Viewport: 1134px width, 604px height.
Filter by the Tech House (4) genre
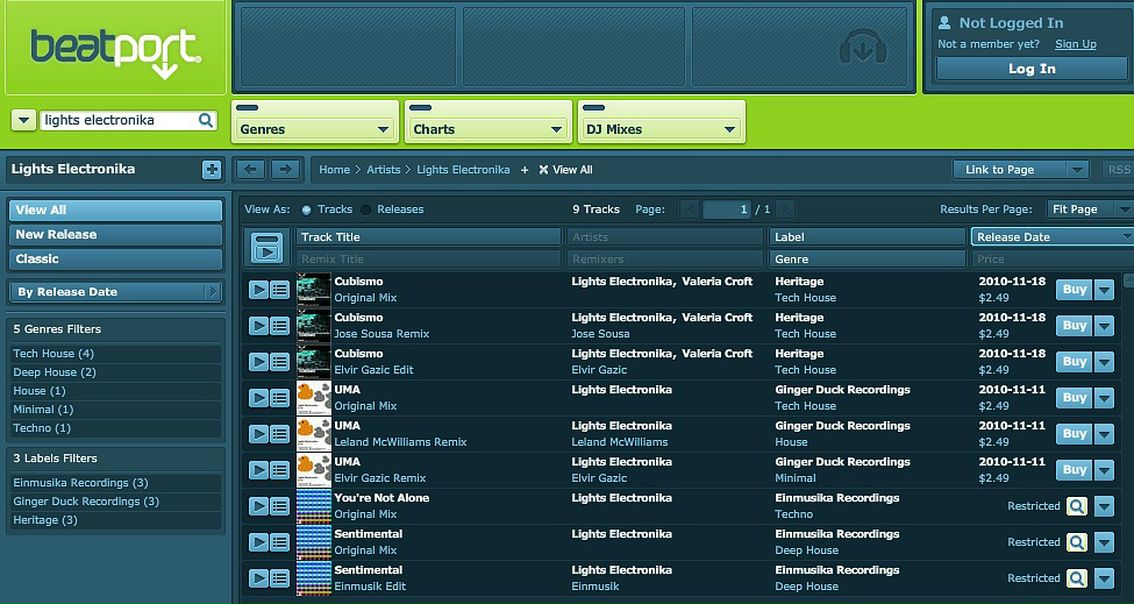tap(53, 354)
